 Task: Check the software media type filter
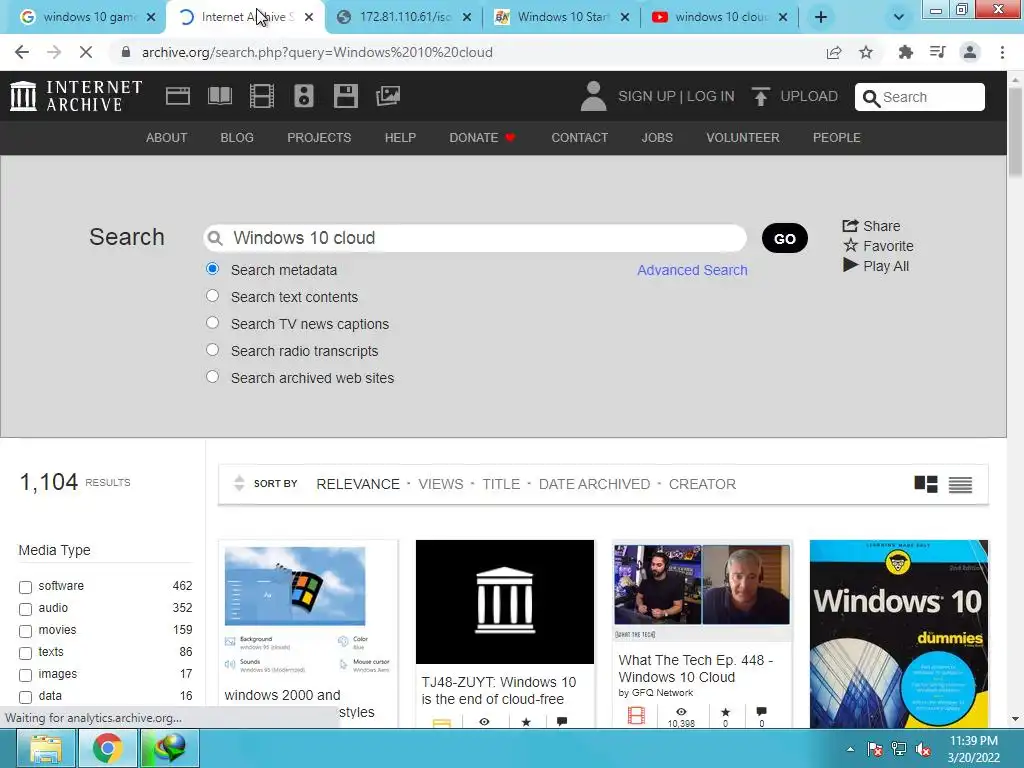click(x=25, y=587)
